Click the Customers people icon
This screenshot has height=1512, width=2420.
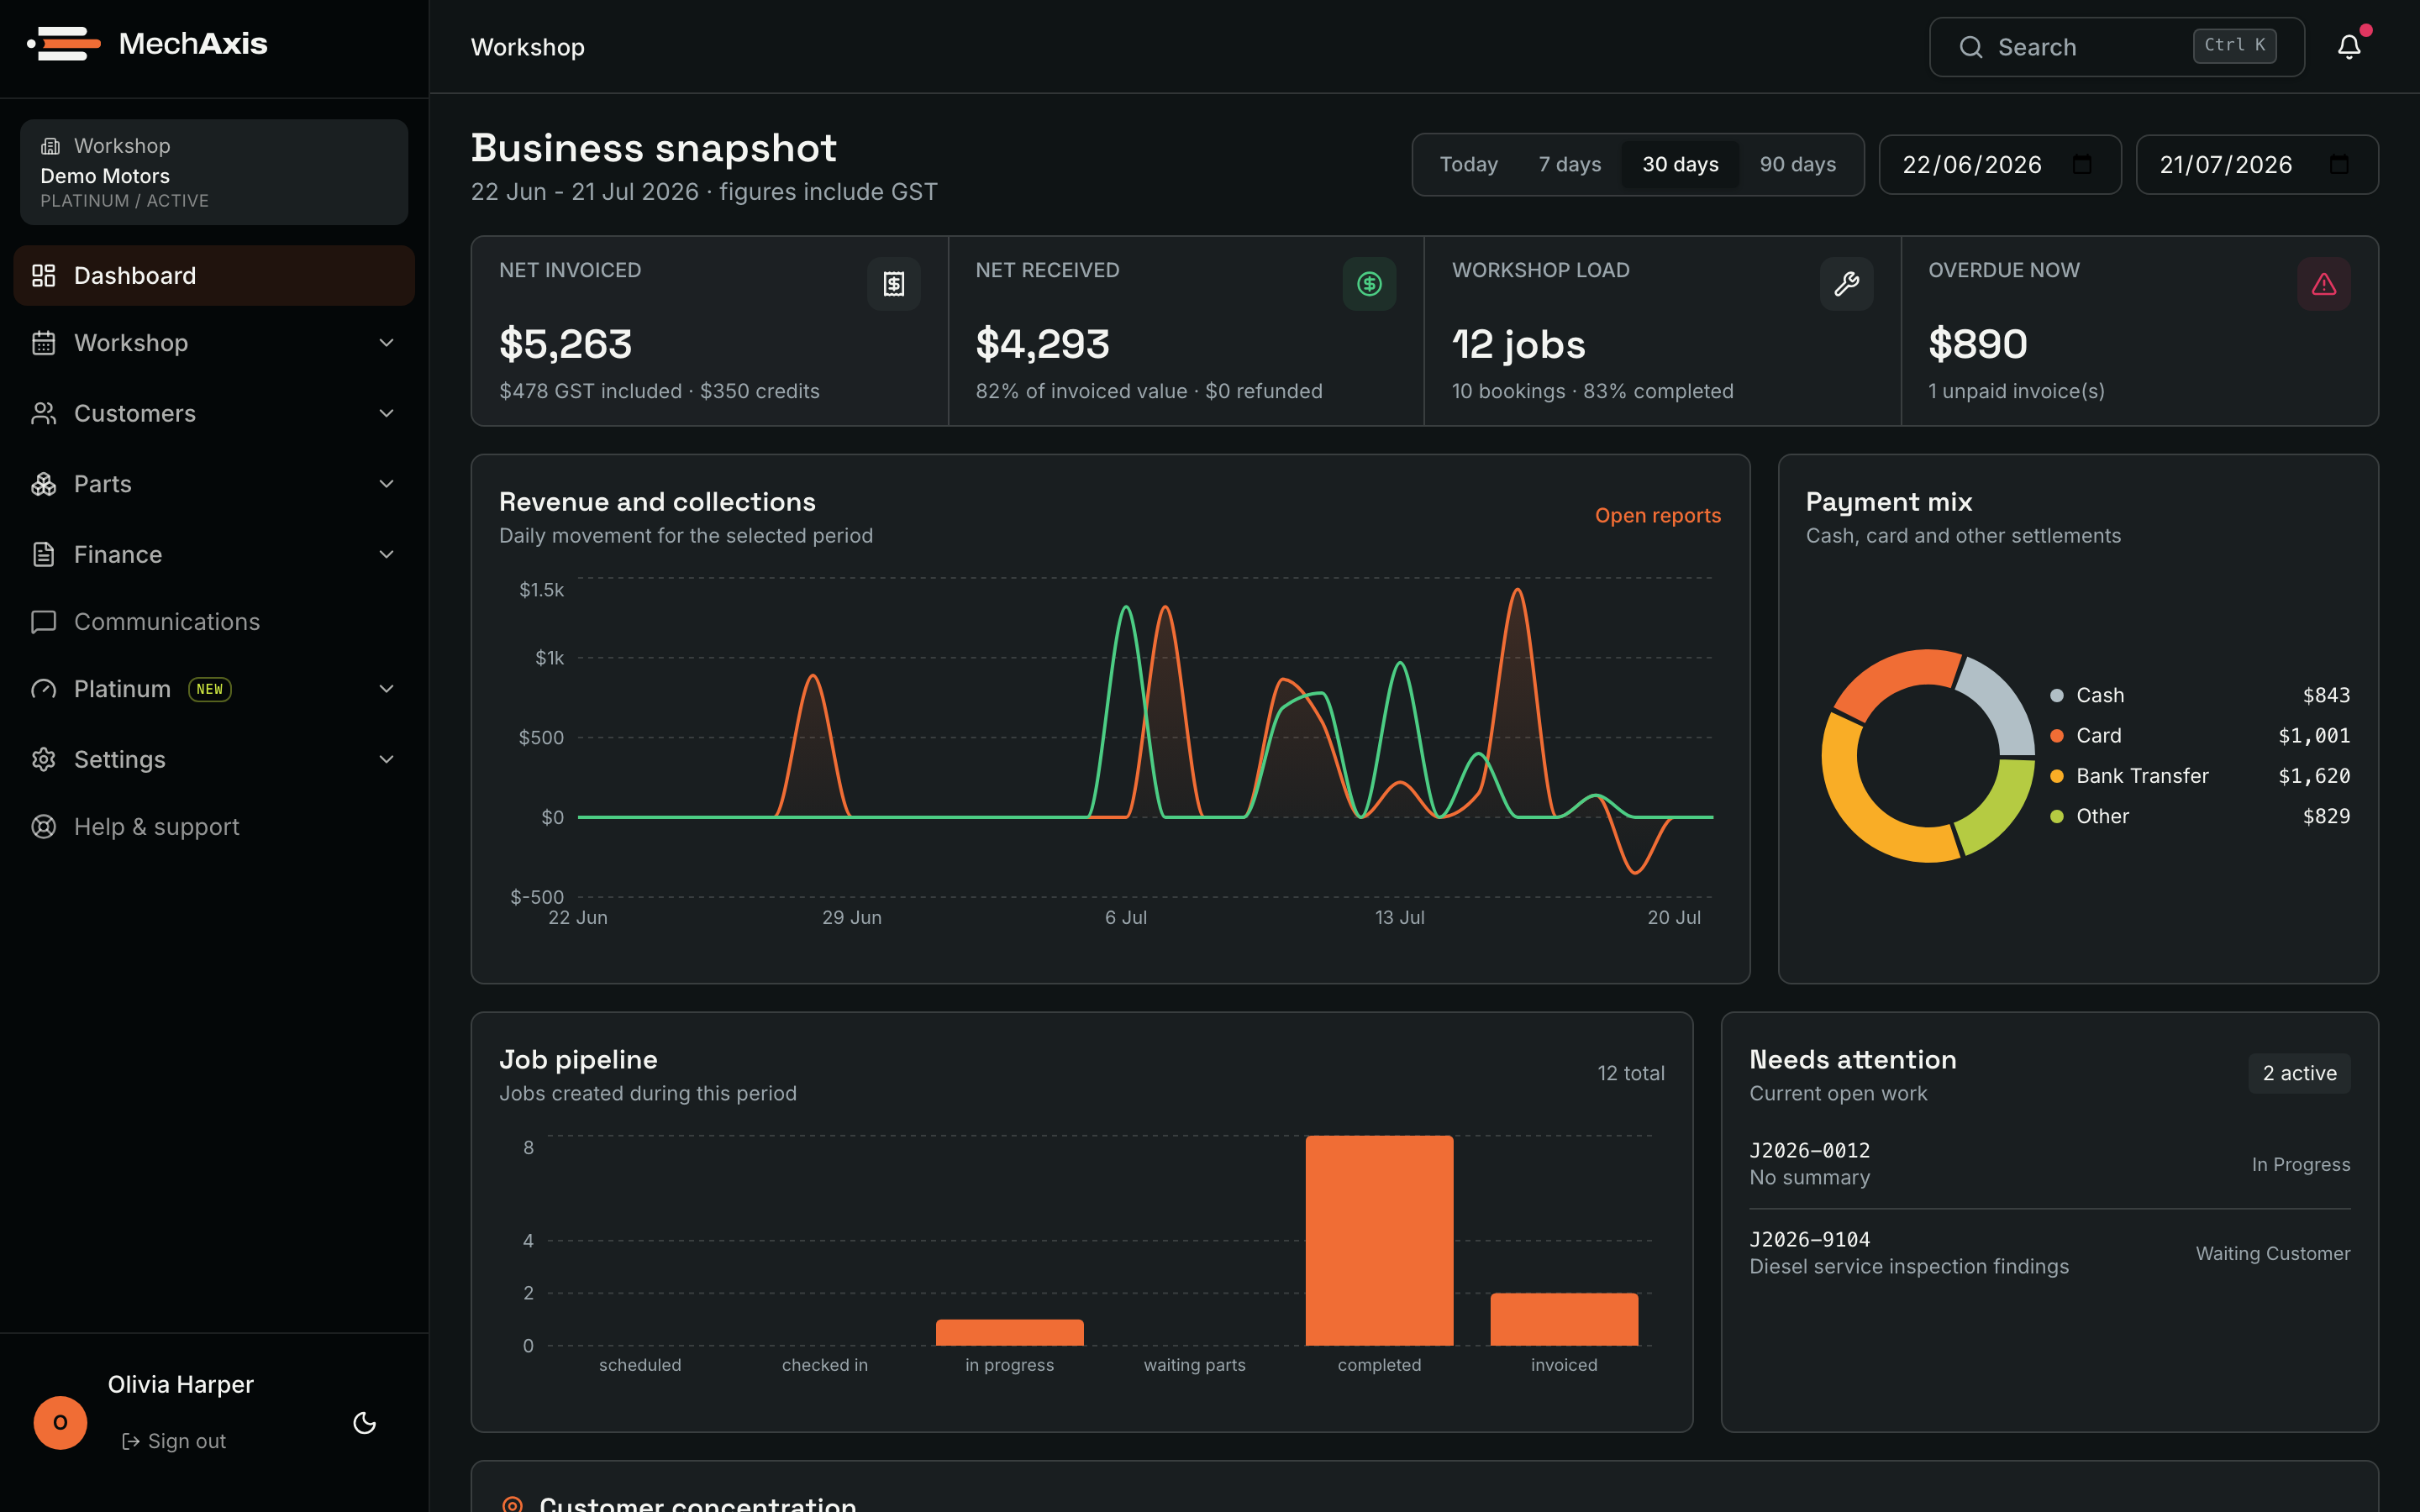click(x=43, y=413)
